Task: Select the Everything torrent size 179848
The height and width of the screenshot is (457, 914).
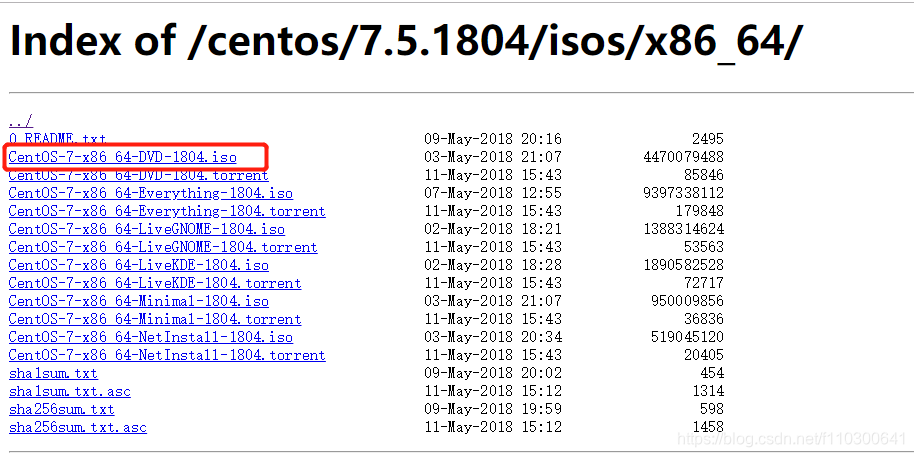Action: click(x=699, y=211)
